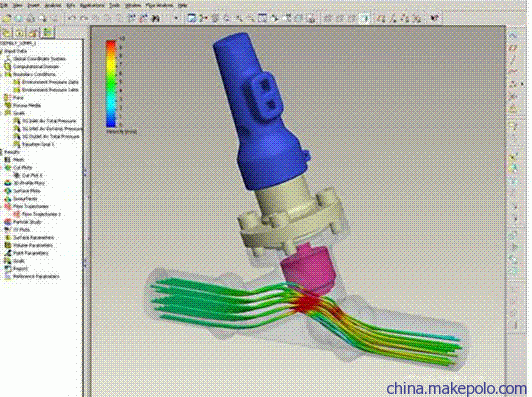Collapse the Flow Trajectories tree node

[x=2, y=206]
